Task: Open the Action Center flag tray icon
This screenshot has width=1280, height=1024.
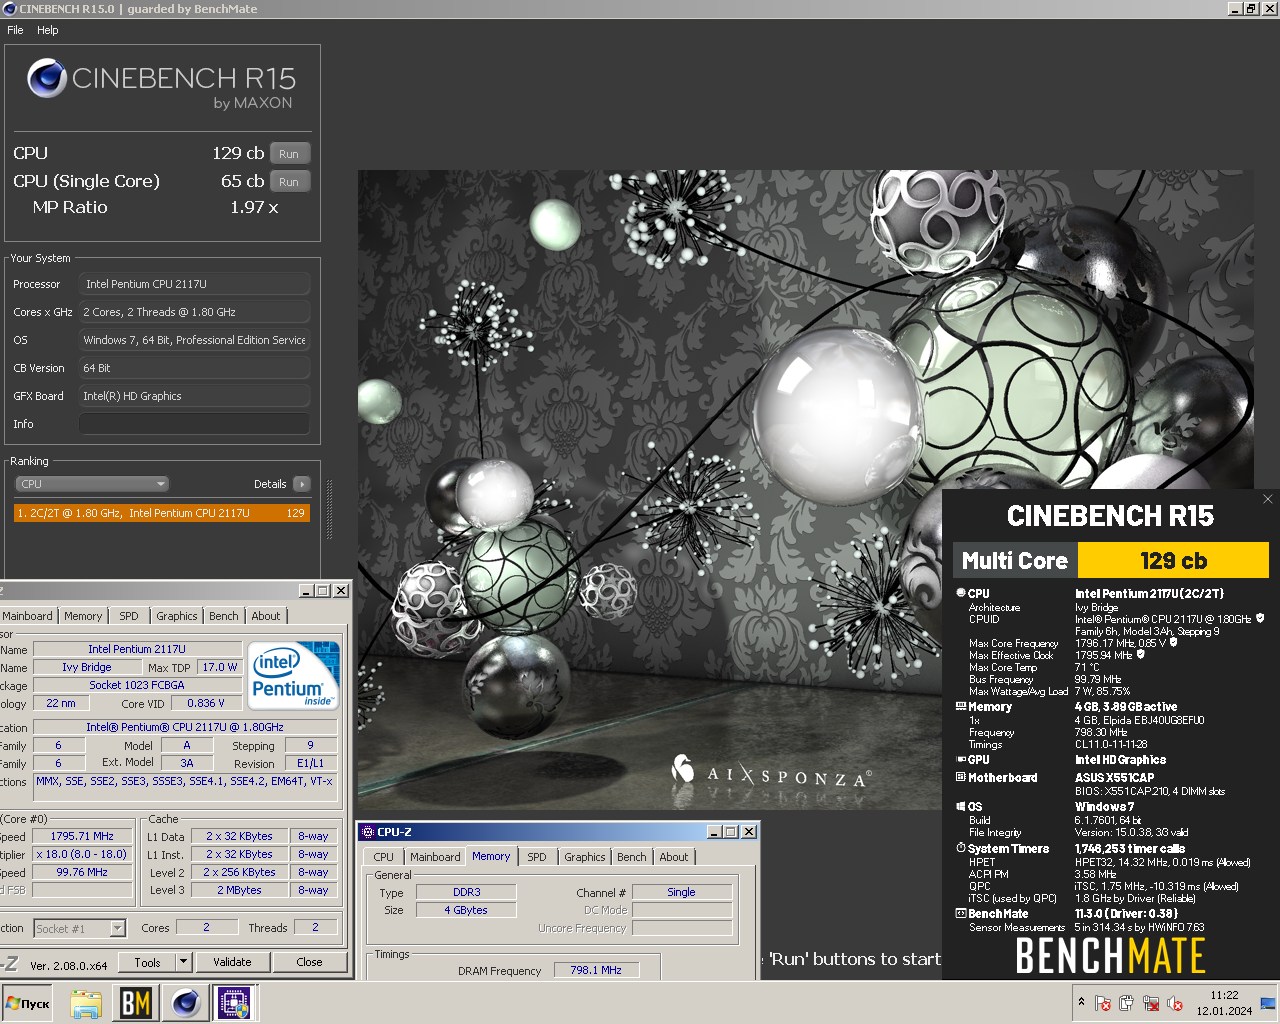Action: [x=1103, y=1003]
